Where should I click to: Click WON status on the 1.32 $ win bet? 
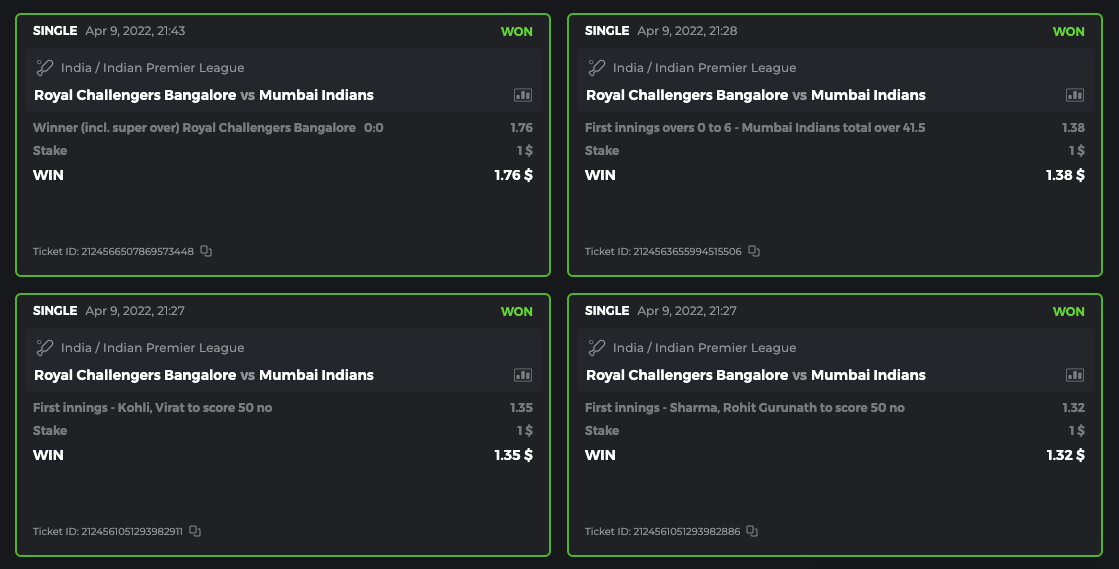coord(1069,311)
